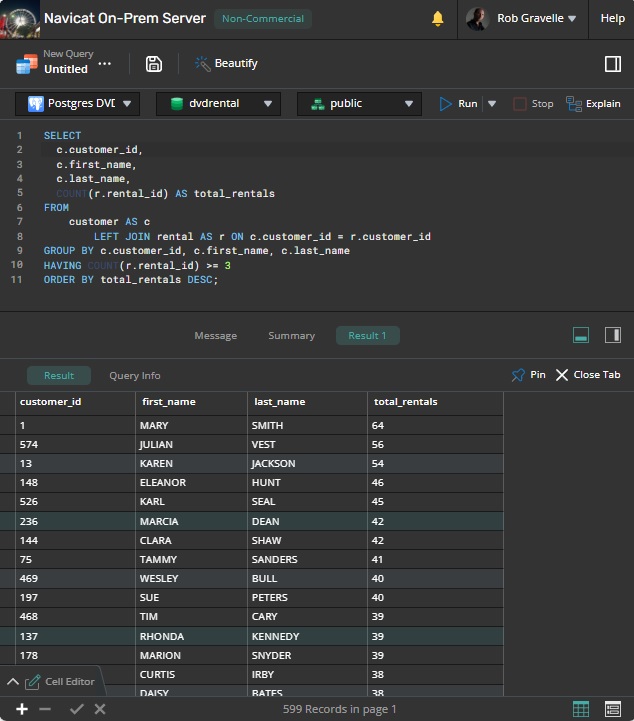The width and height of the screenshot is (634, 721).
Task: Open the Postgres DVD connection dropdown
Action: (77, 104)
